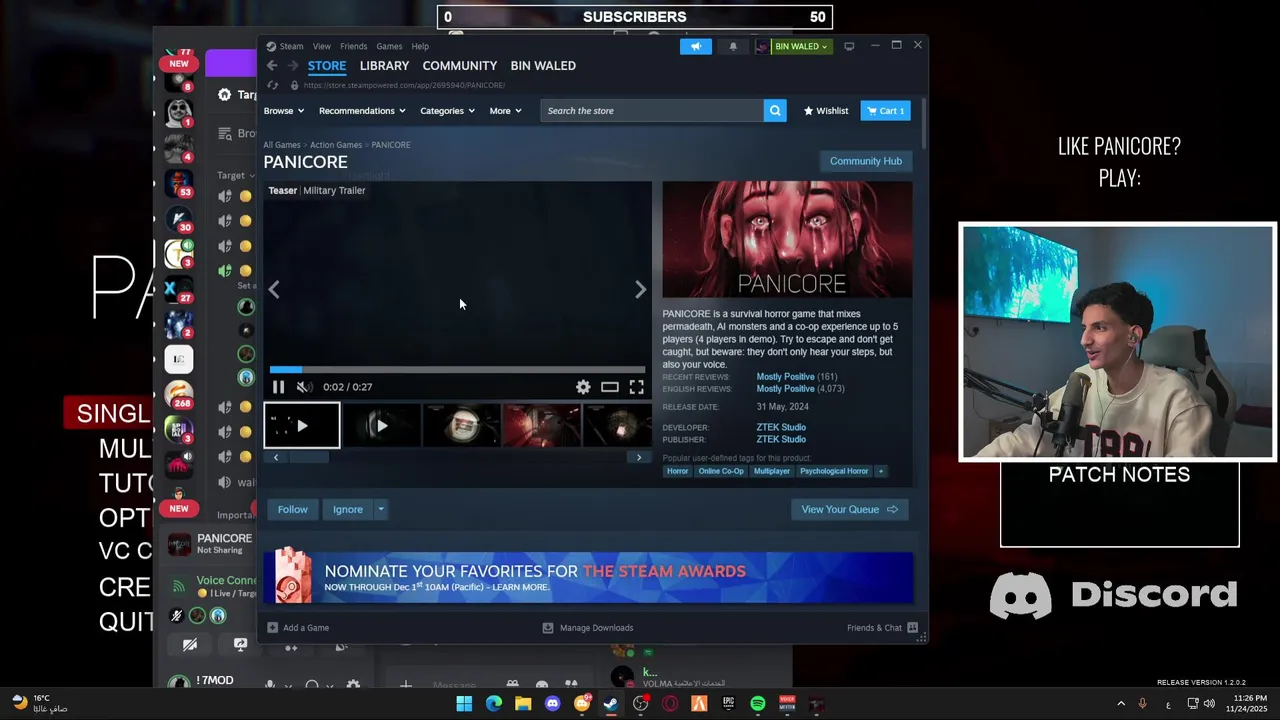
Task: Go forward with Steam's forward arrow
Action: tap(292, 65)
